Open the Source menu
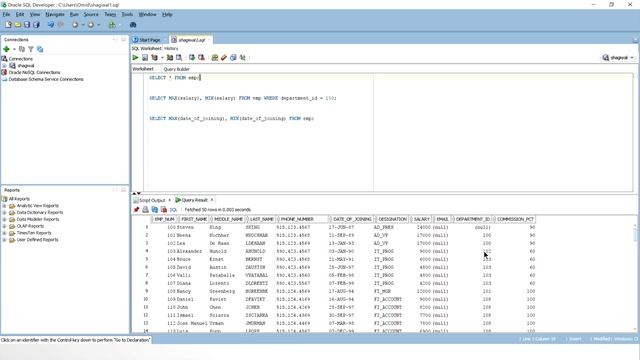Image resolution: width=640 pixels, height=360 pixels. 91,14
